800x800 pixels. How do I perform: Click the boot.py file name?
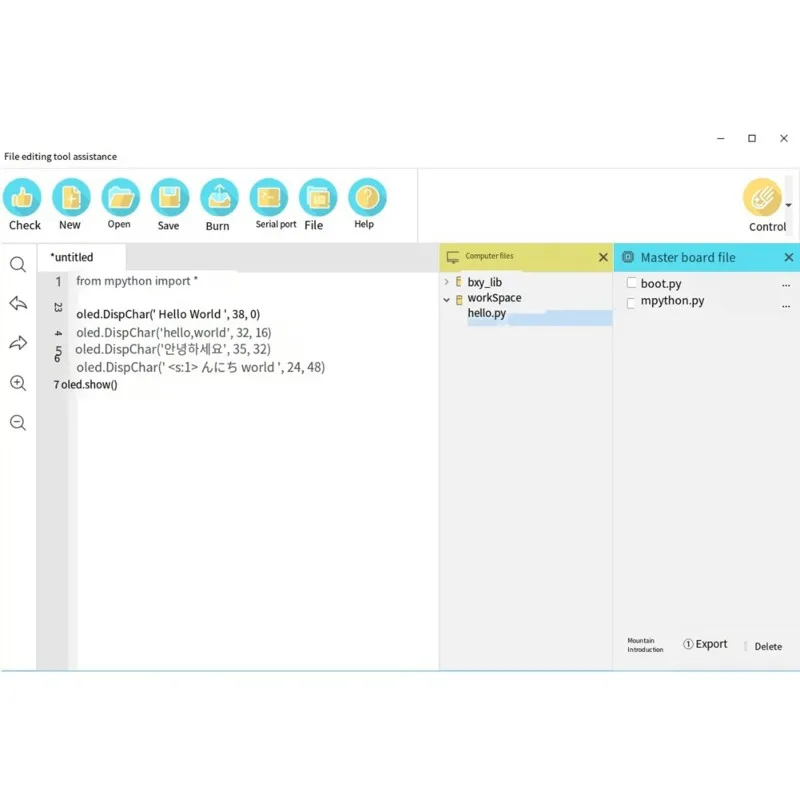click(661, 284)
